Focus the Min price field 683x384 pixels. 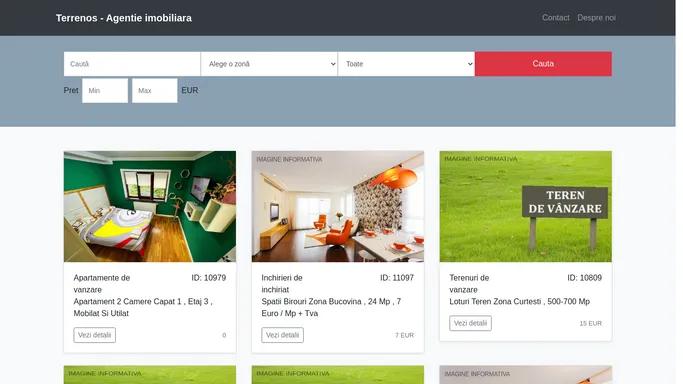[x=105, y=91]
